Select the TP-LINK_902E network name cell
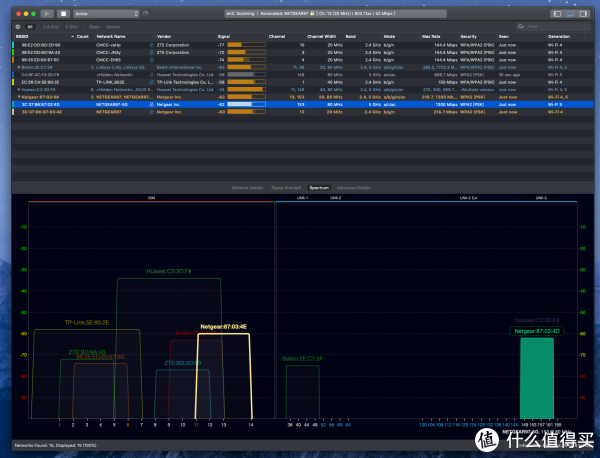 (110, 82)
